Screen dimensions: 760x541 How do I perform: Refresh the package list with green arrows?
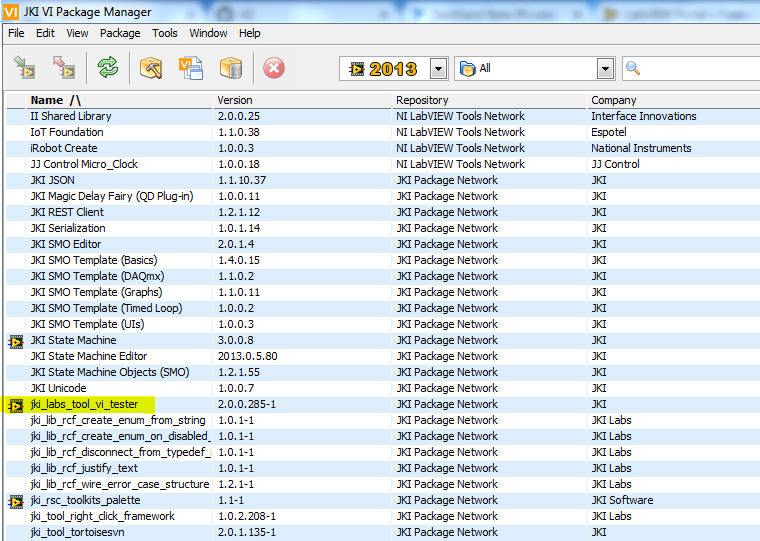pyautogui.click(x=108, y=67)
